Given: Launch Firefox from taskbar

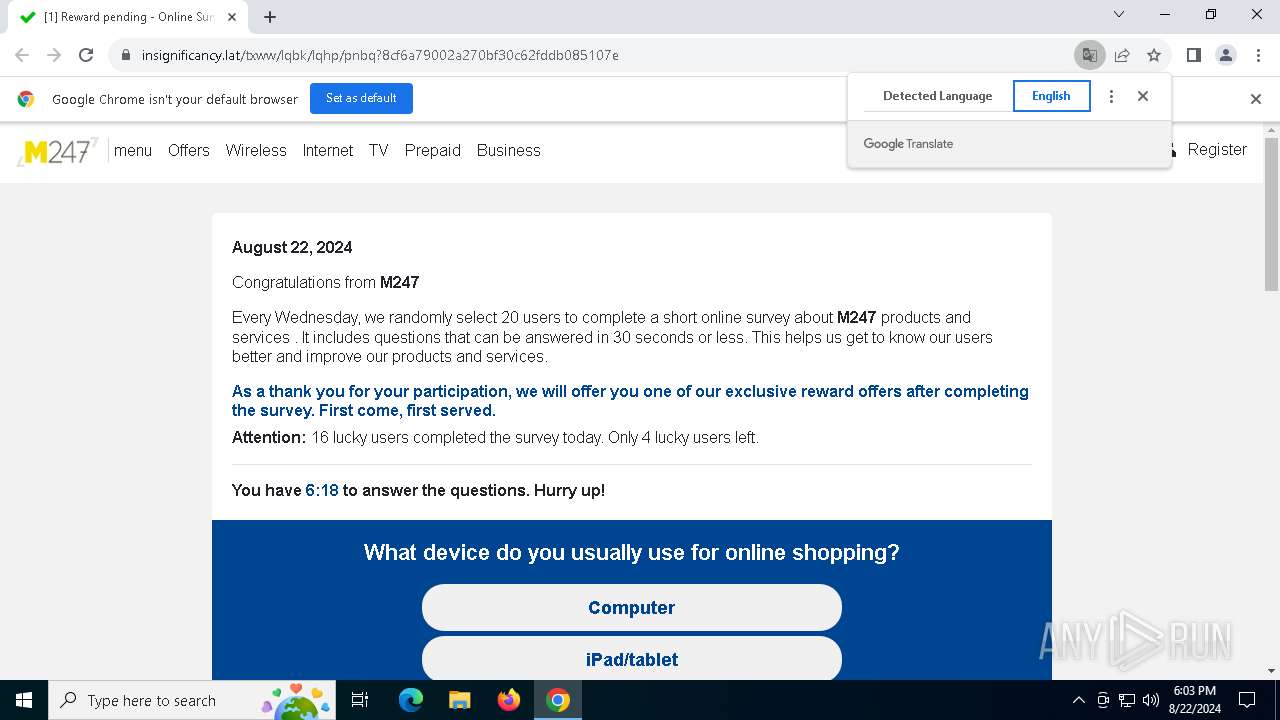Looking at the screenshot, I should 508,700.
